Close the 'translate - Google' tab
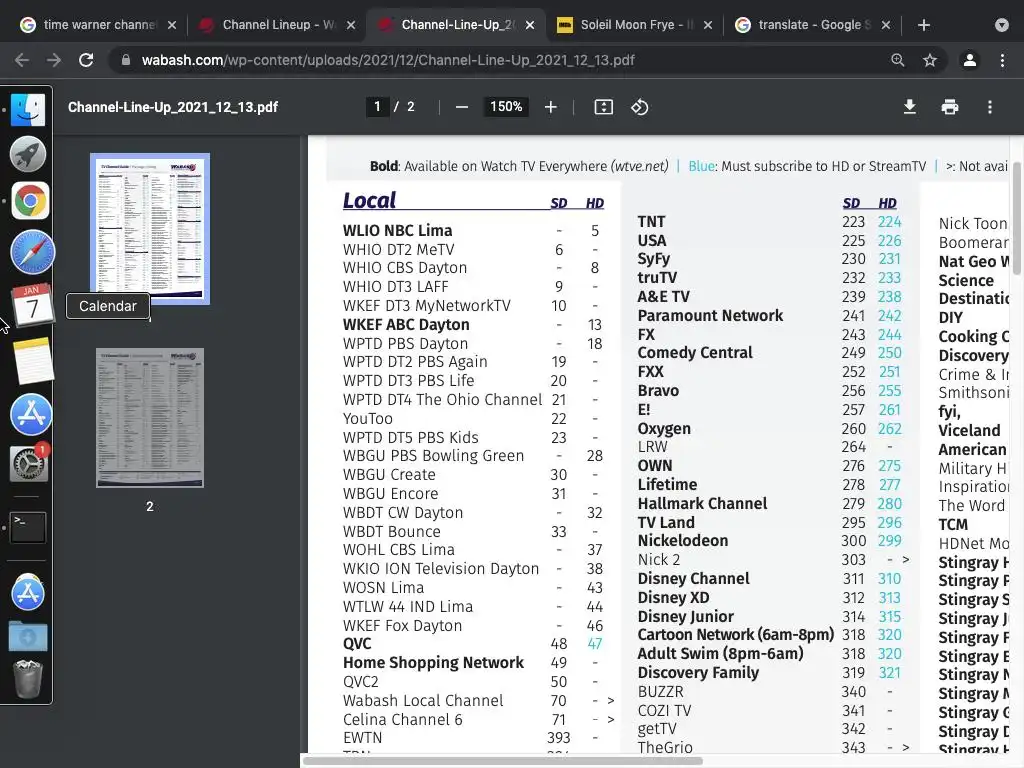This screenshot has height=768, width=1024. click(886, 25)
